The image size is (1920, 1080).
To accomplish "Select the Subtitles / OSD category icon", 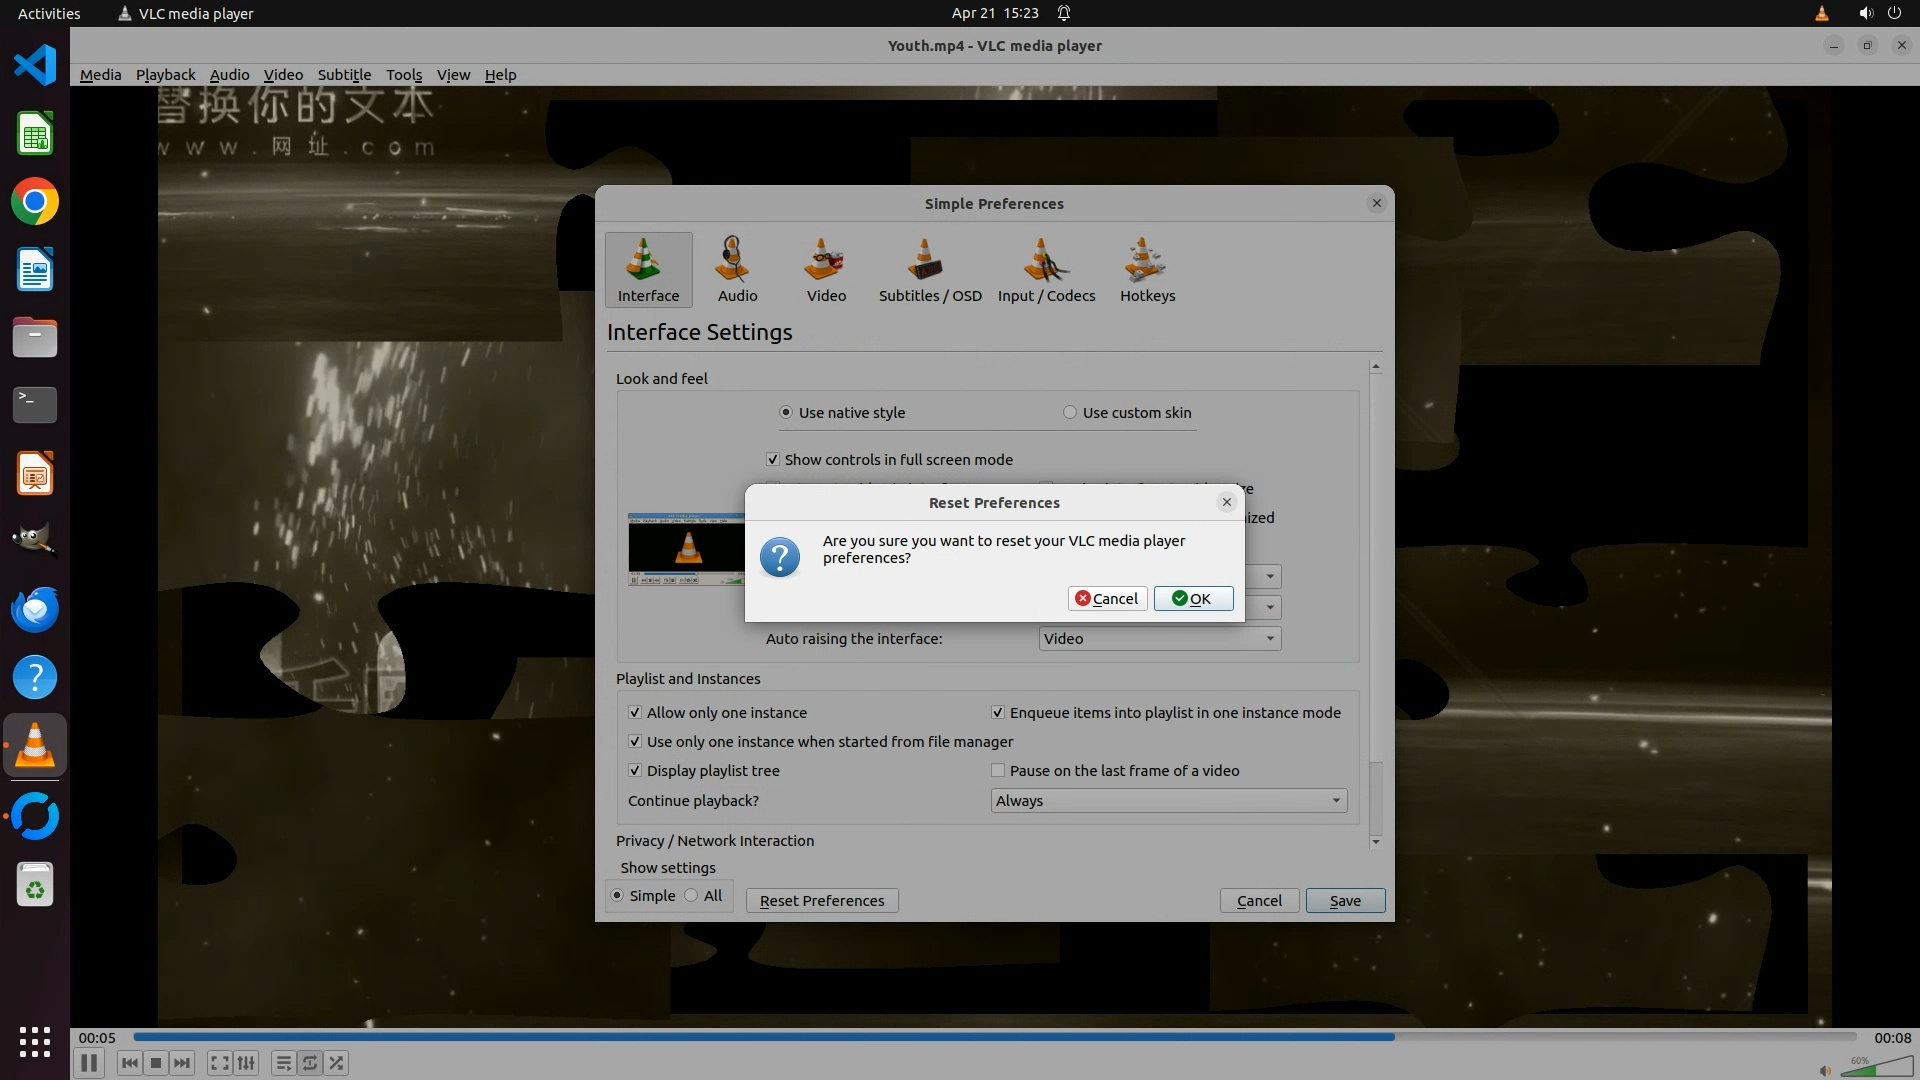I will pyautogui.click(x=929, y=268).
